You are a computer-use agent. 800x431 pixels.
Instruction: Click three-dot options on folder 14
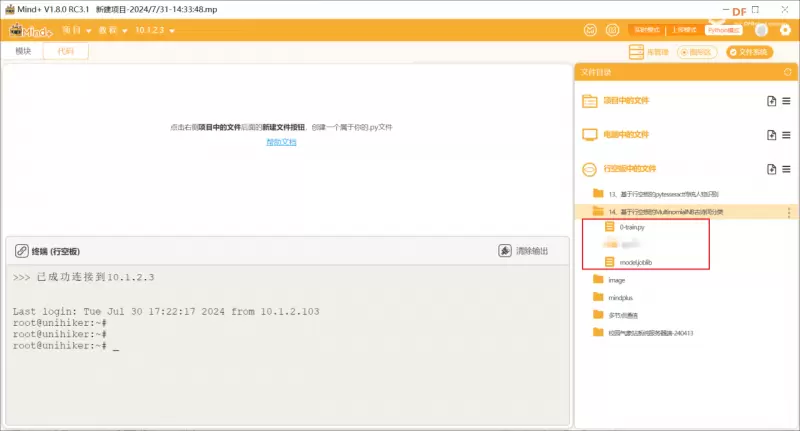788,212
